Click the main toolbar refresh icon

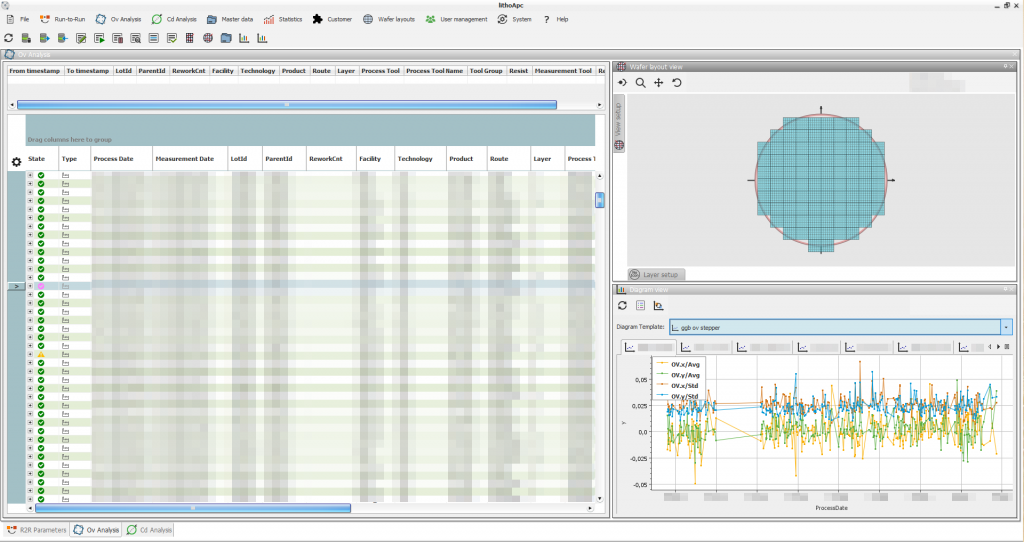click(x=8, y=39)
